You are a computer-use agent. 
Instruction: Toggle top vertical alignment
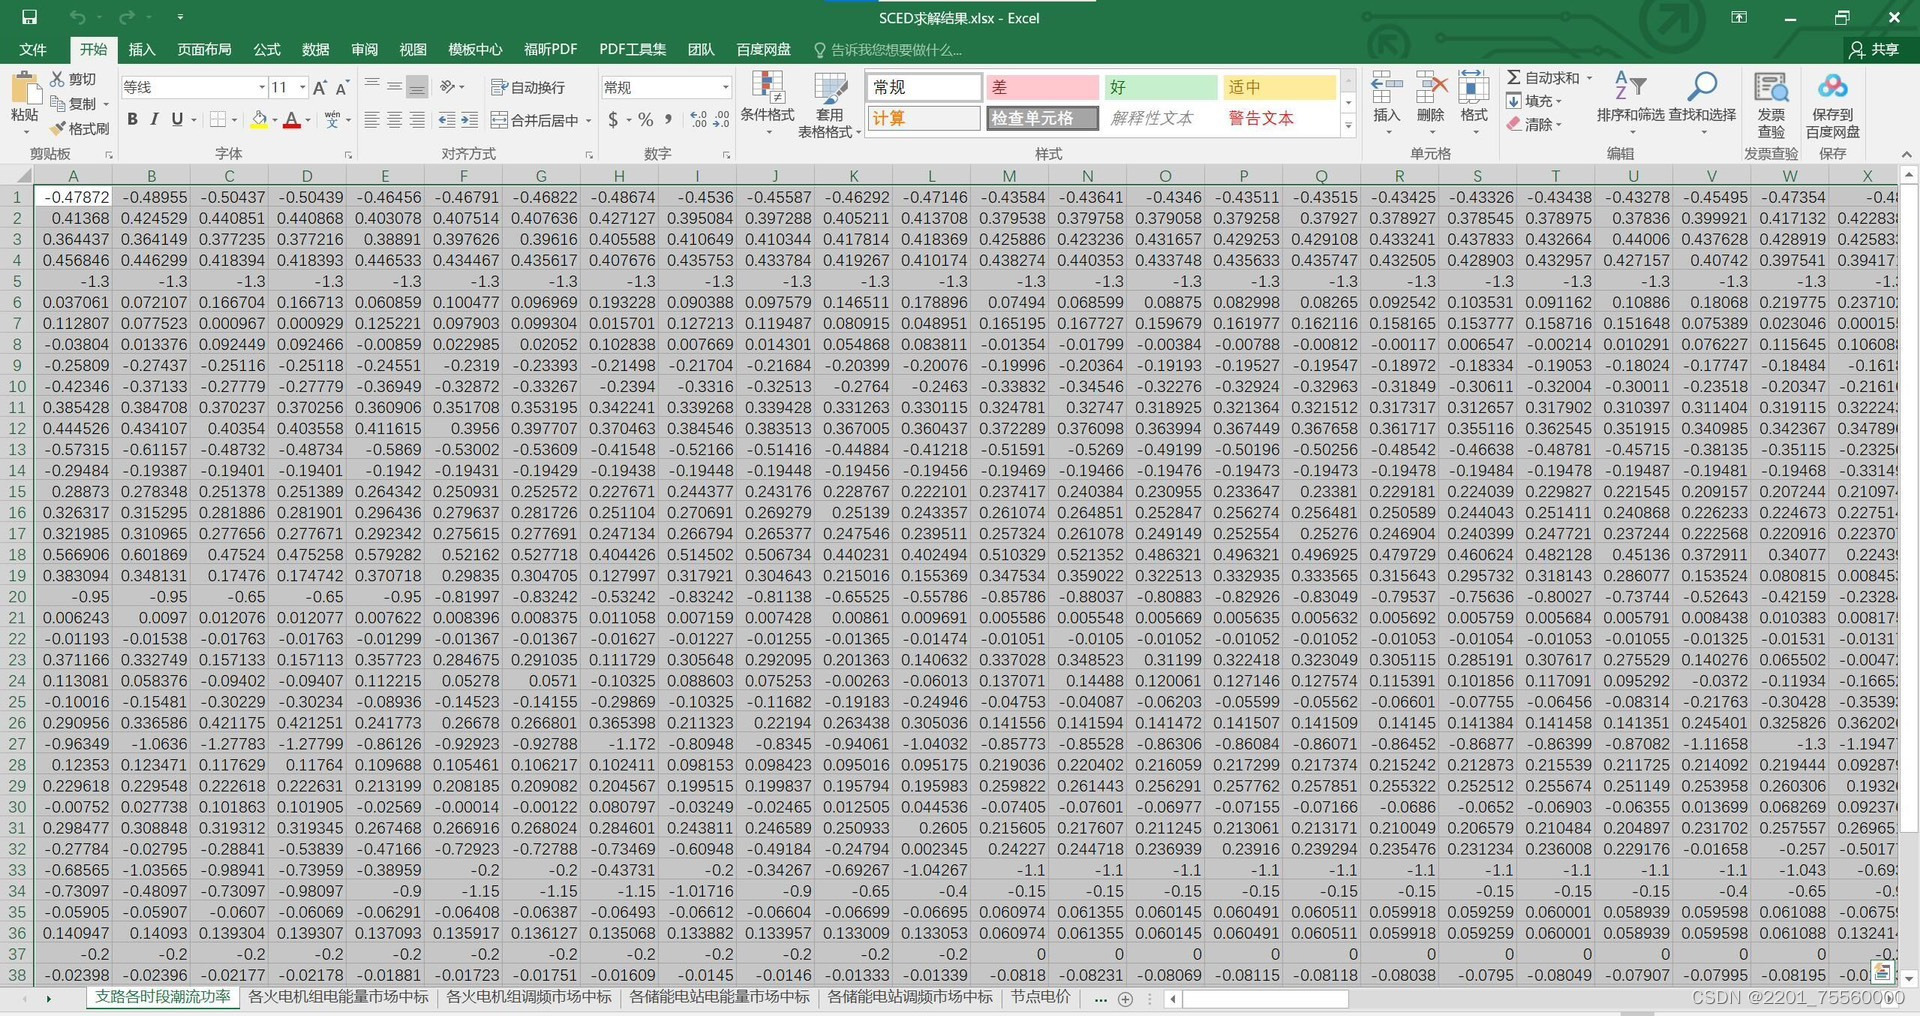[x=372, y=86]
